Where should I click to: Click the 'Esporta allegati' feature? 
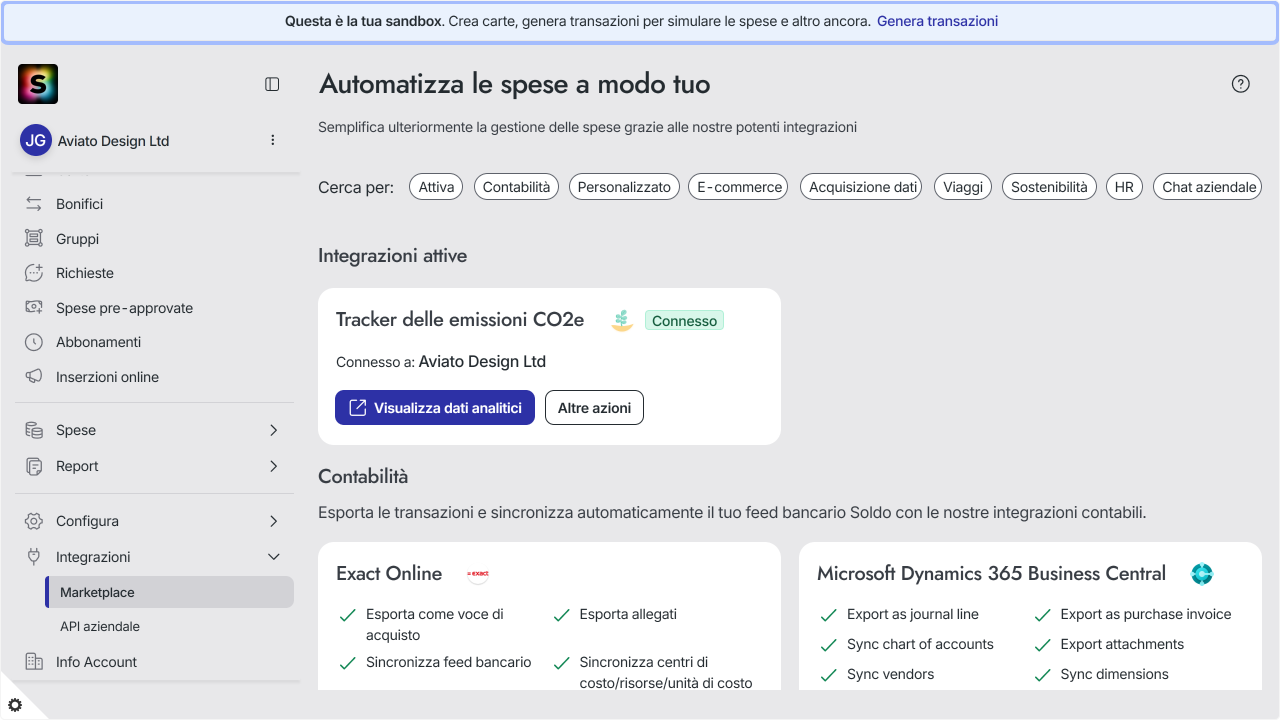tap(628, 614)
